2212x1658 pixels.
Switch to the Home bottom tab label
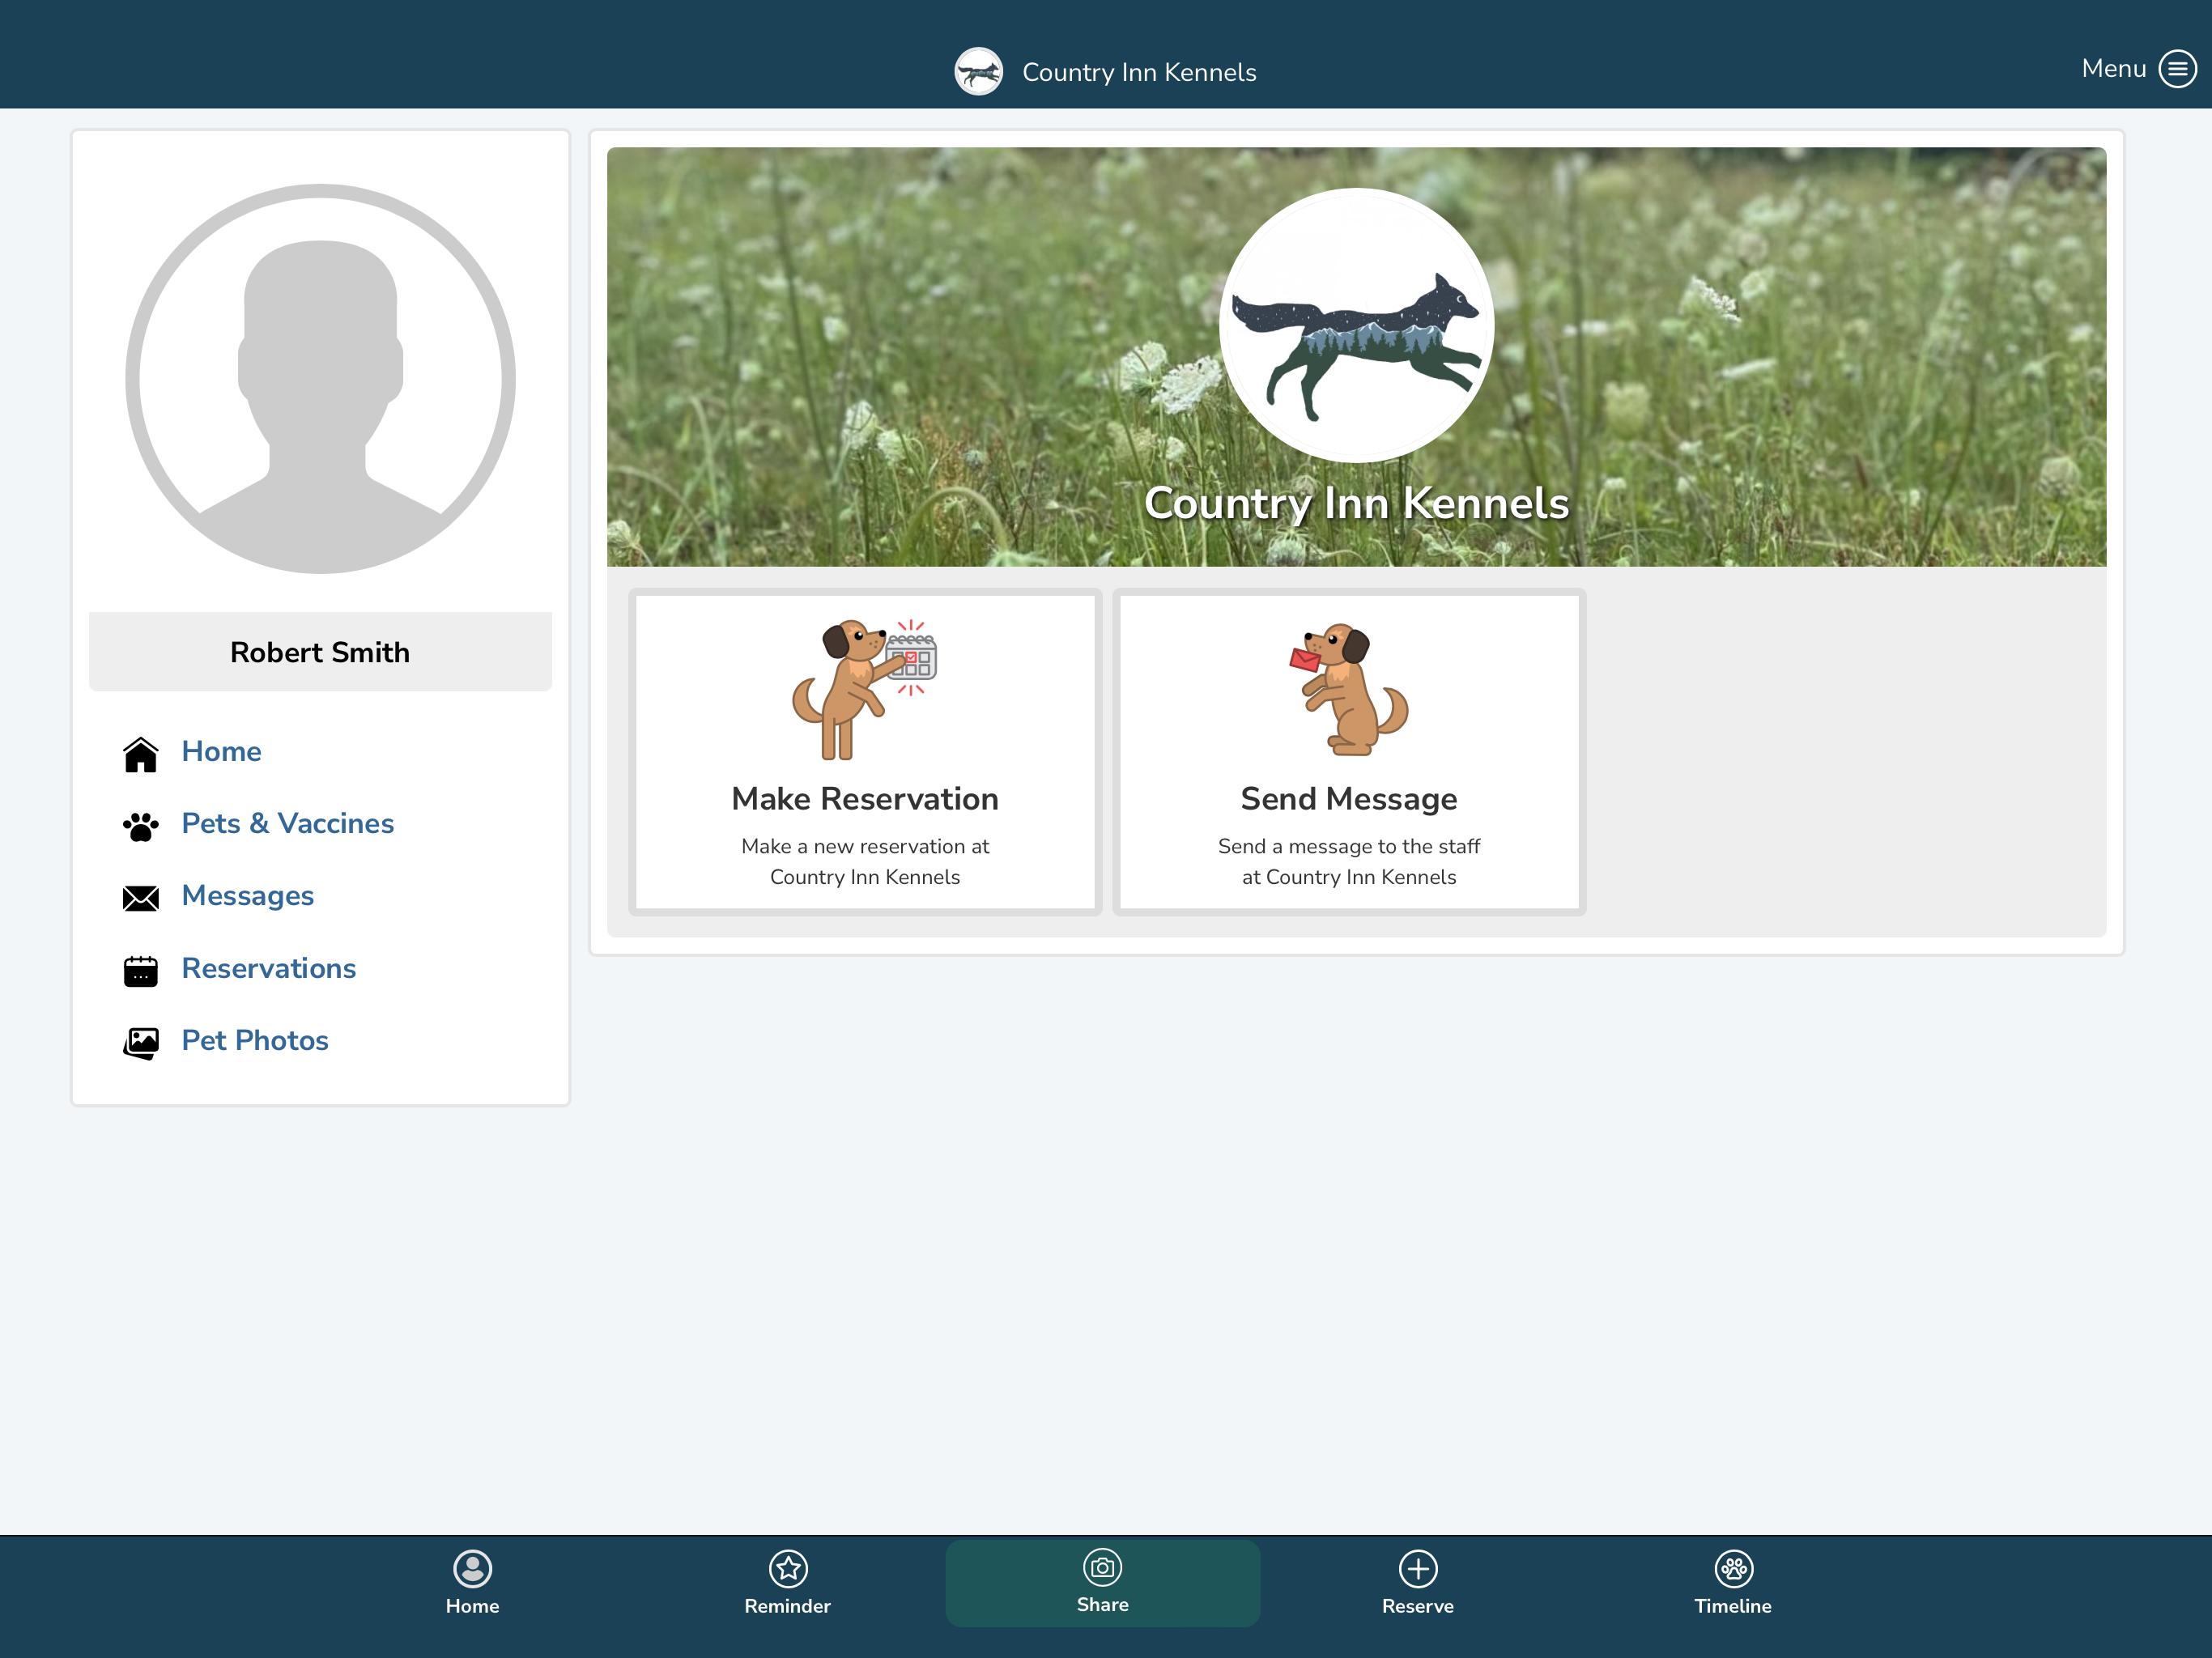click(472, 1606)
